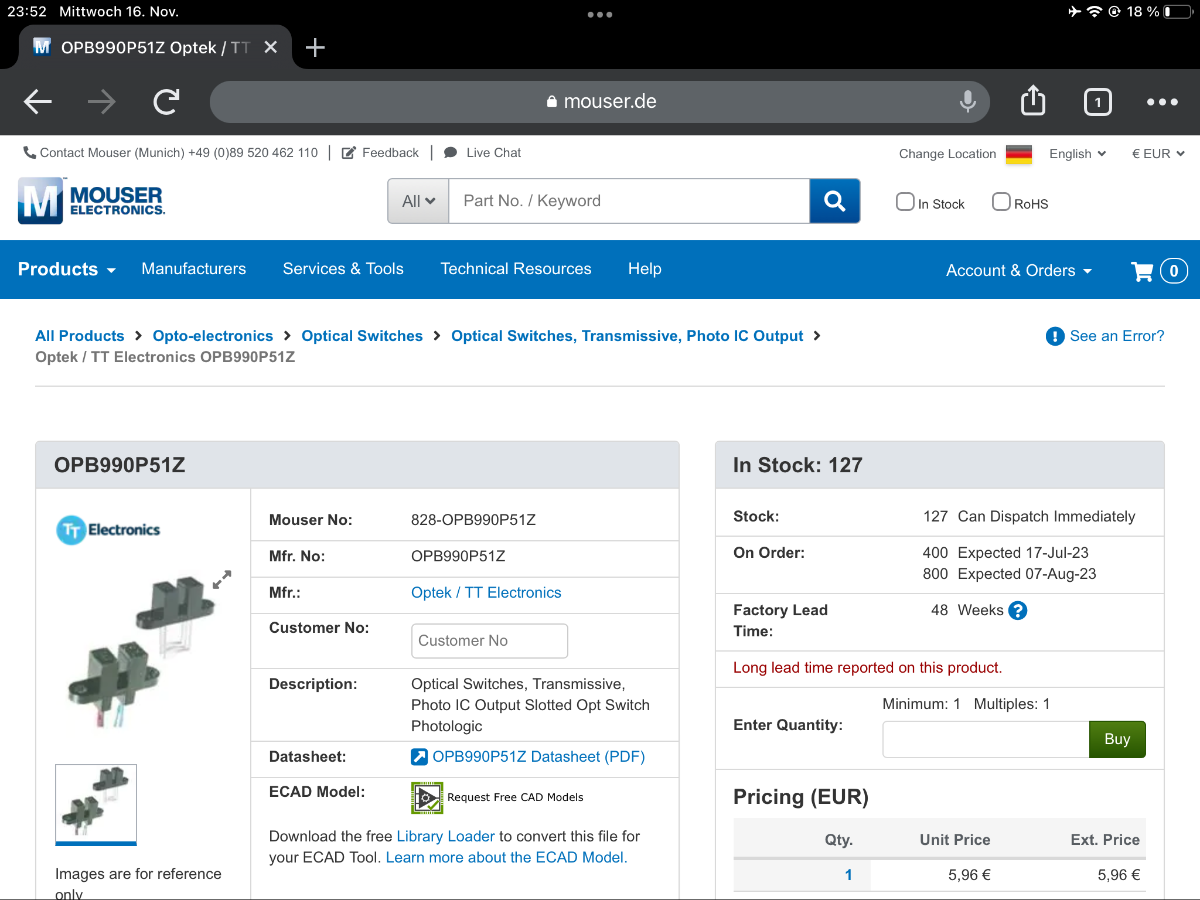The image size is (1200, 900).
Task: Open the Library Loader link
Action: [446, 836]
